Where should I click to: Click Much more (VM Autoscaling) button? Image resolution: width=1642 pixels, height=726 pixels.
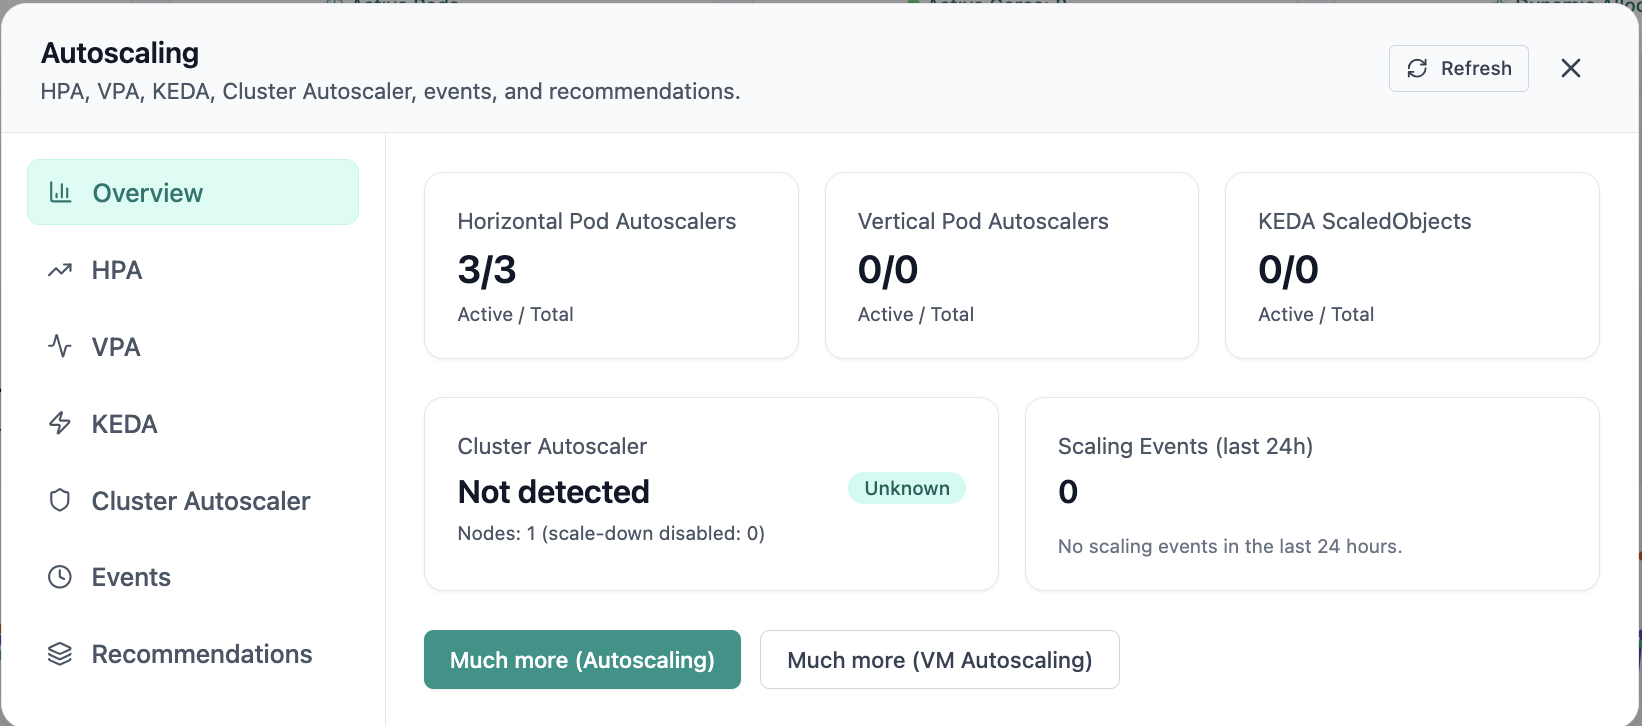pyautogui.click(x=939, y=660)
